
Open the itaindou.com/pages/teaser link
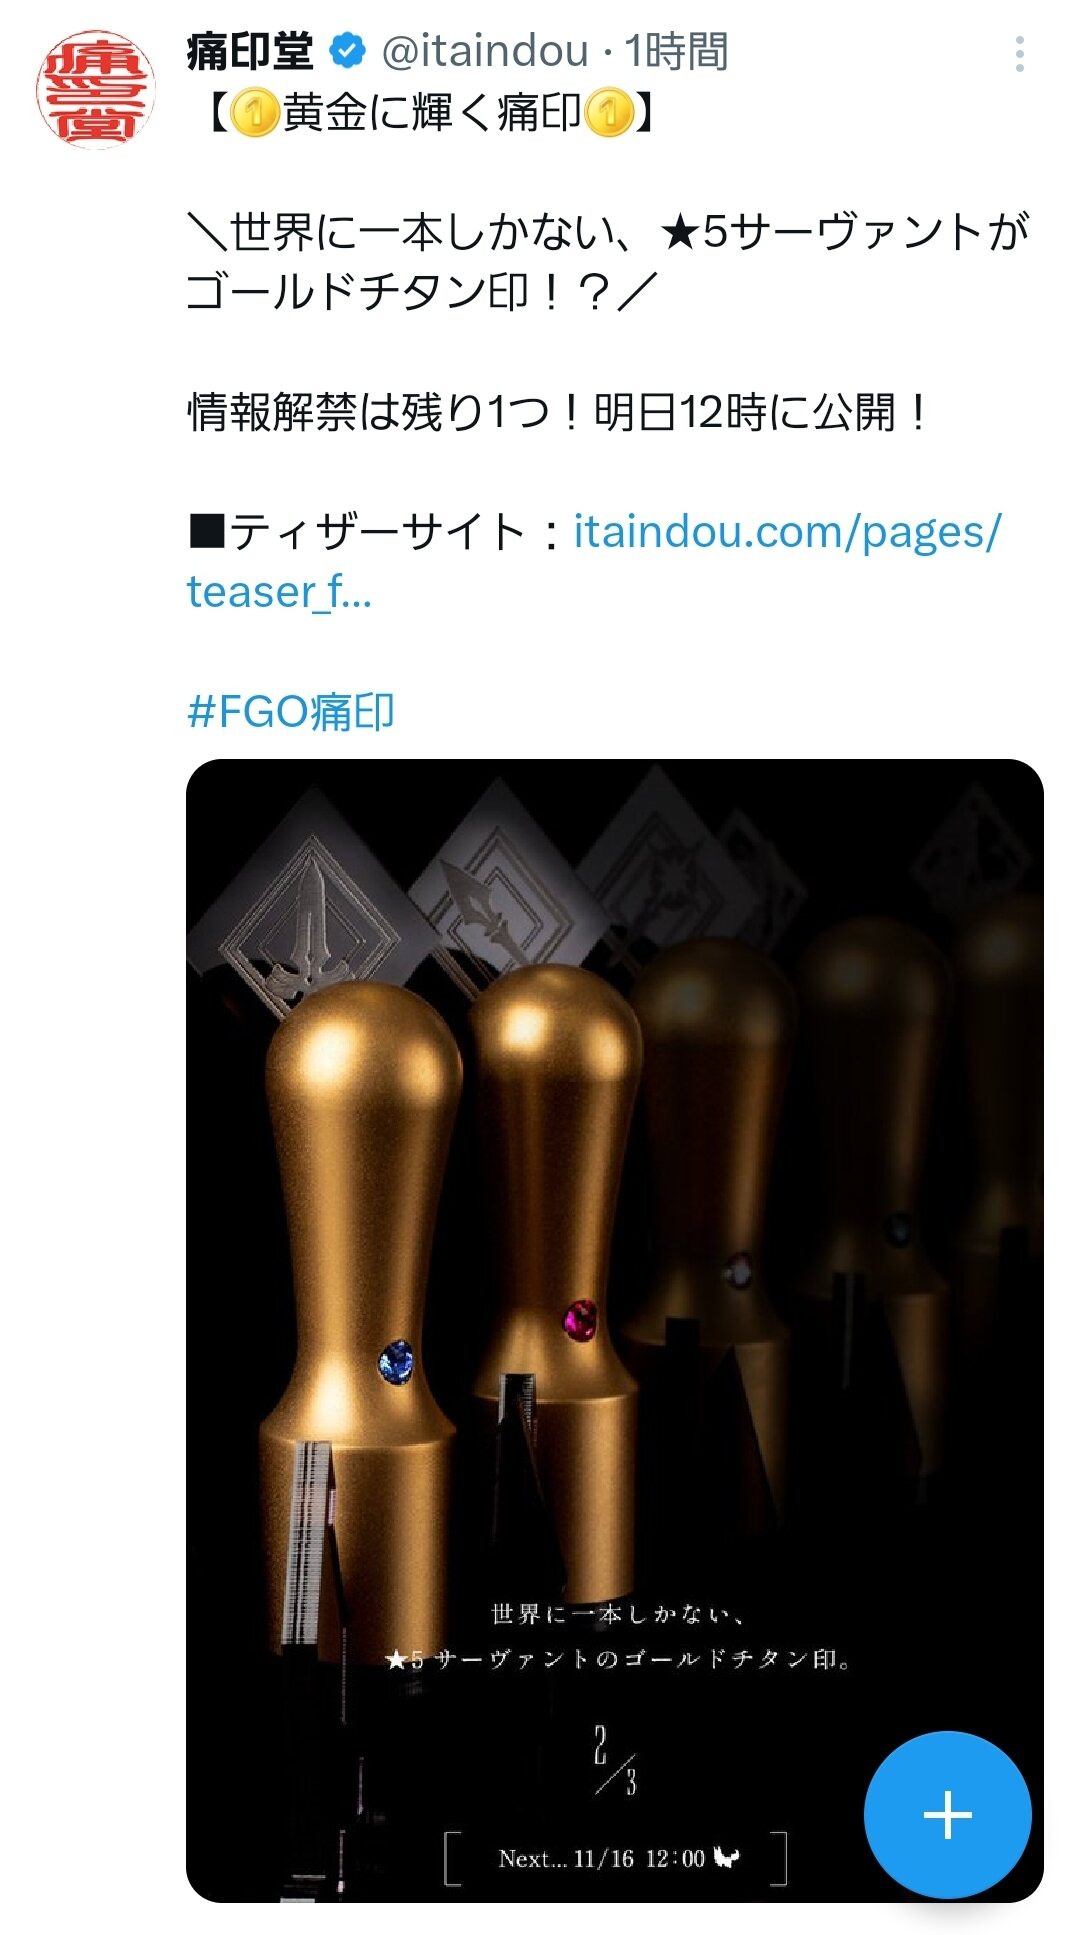pos(594,561)
